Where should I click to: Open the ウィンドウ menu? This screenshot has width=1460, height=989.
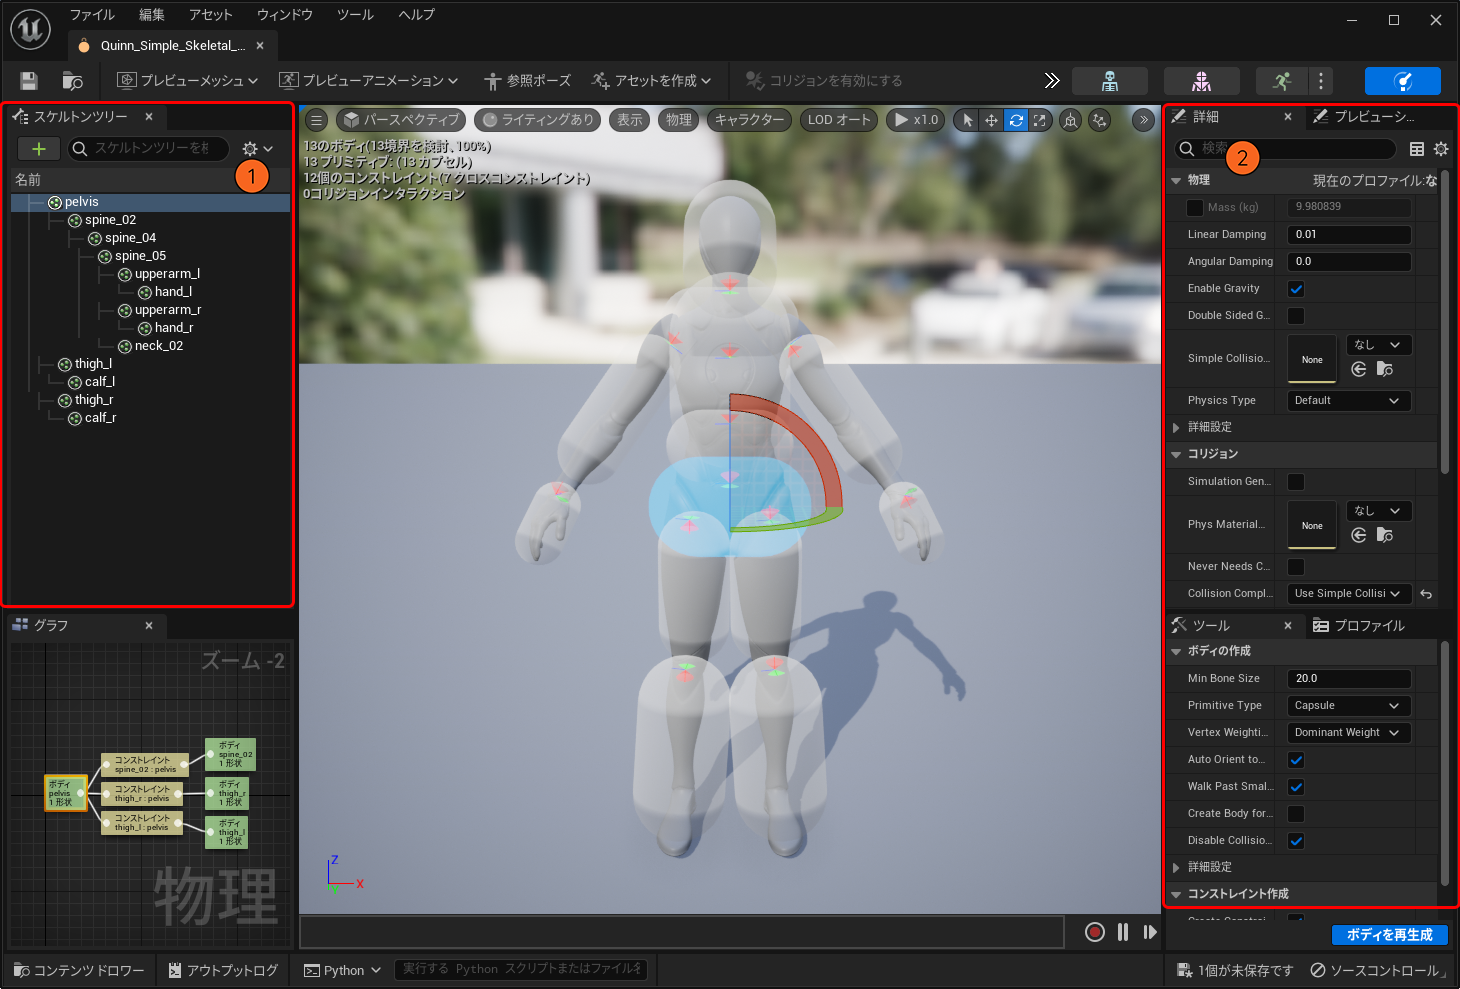coord(284,15)
